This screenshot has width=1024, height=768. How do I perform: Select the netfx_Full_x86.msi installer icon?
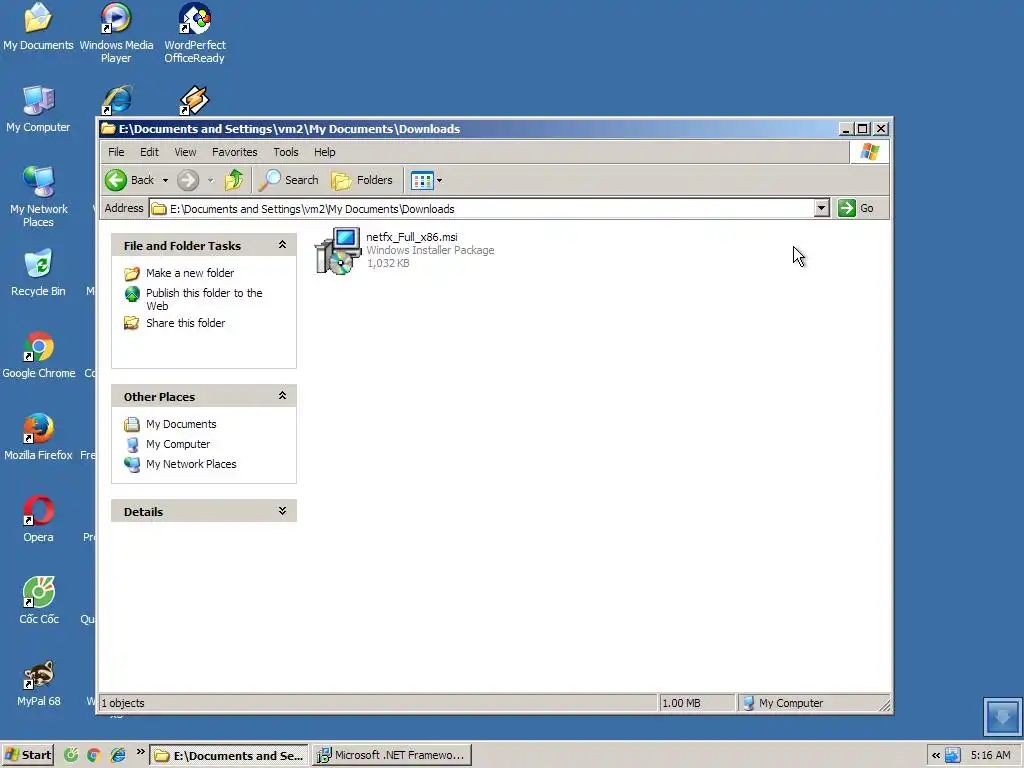pyautogui.click(x=338, y=251)
